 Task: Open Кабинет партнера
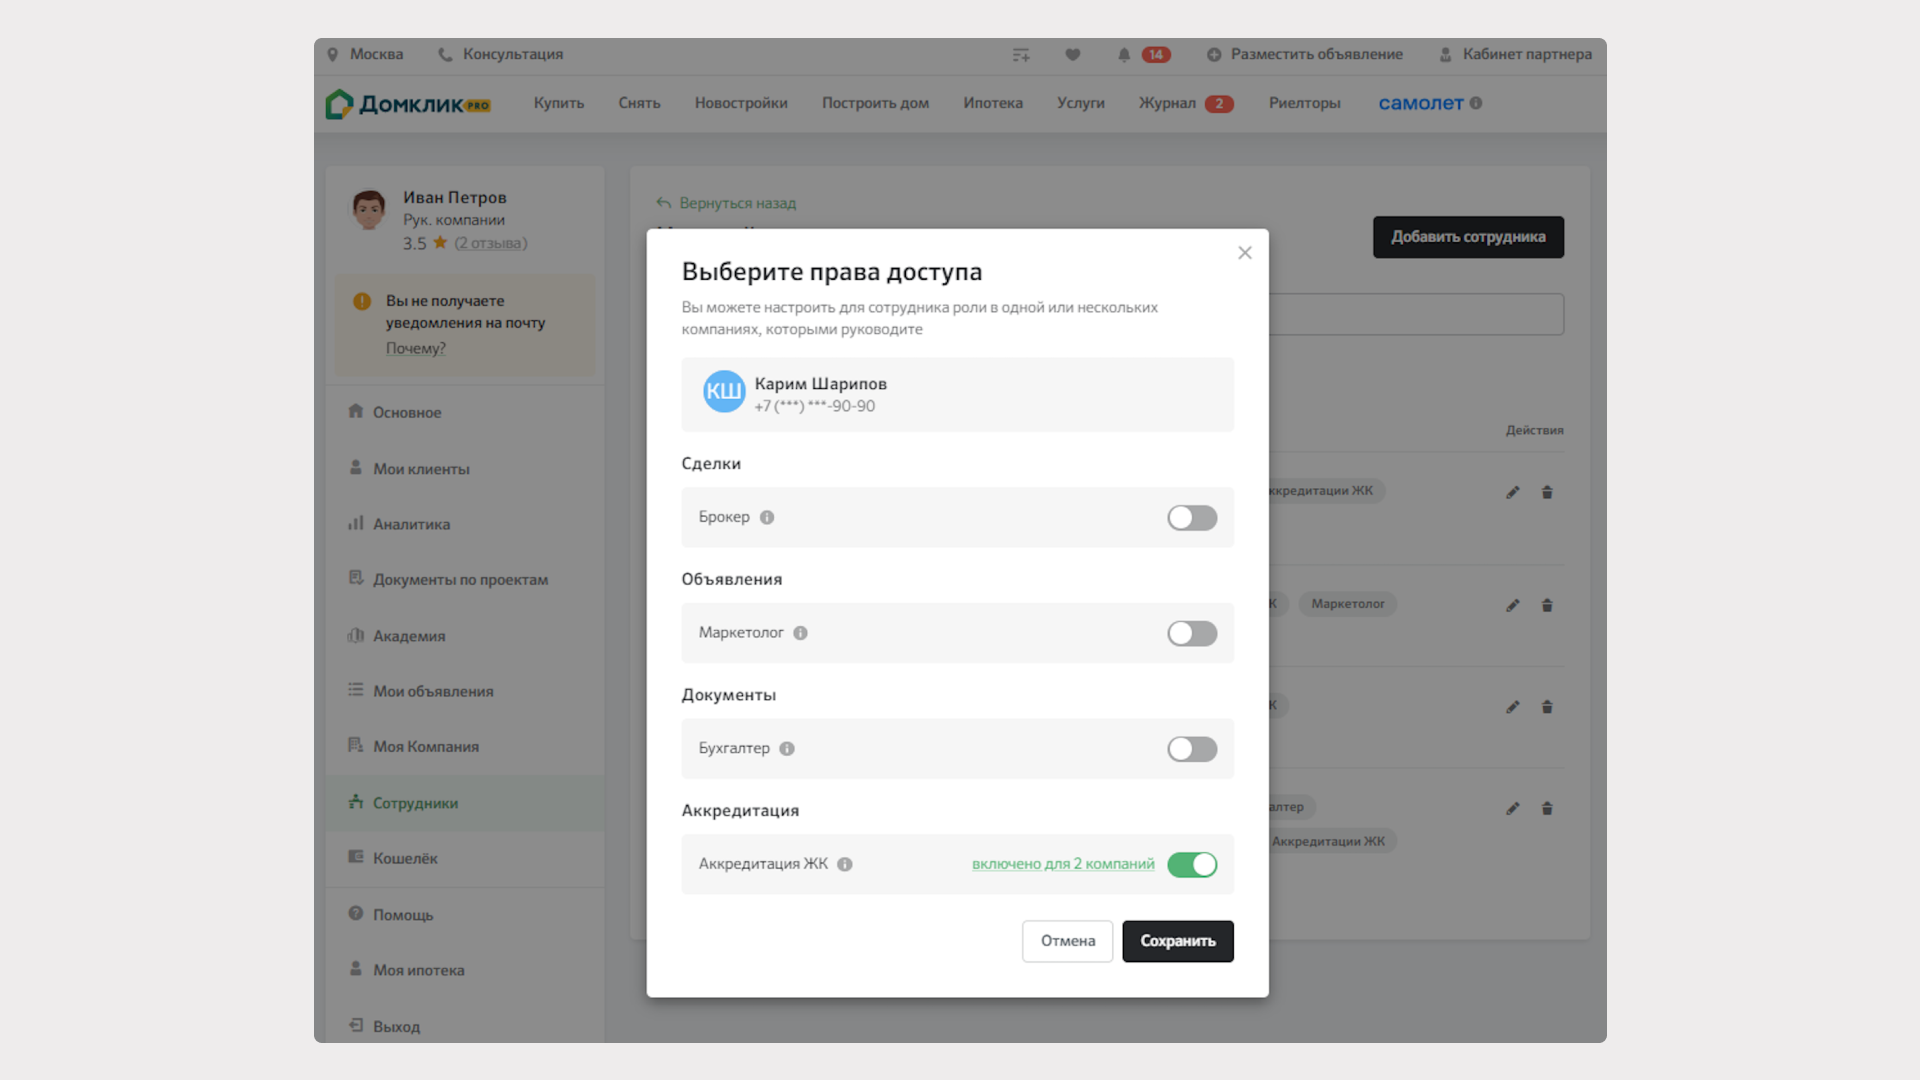[x=1515, y=54]
